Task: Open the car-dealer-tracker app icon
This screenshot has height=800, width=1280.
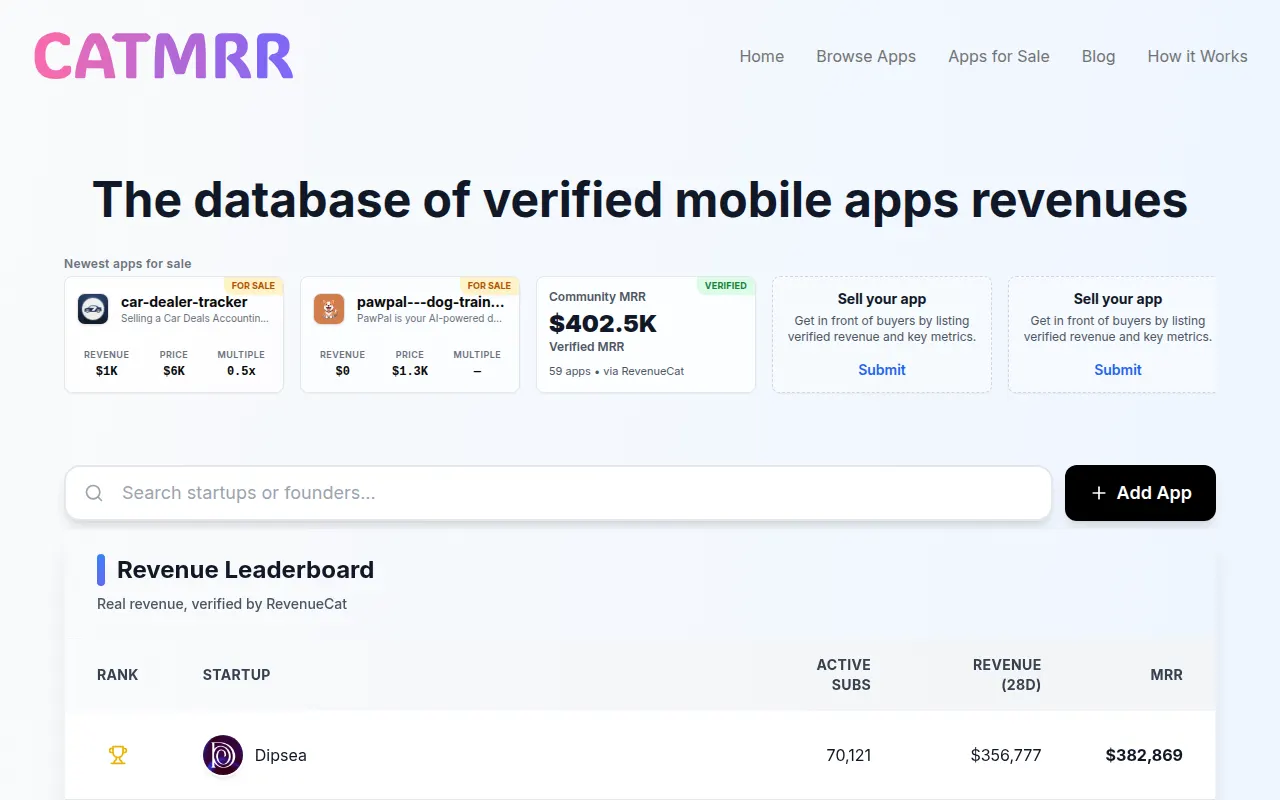Action: tap(93, 309)
